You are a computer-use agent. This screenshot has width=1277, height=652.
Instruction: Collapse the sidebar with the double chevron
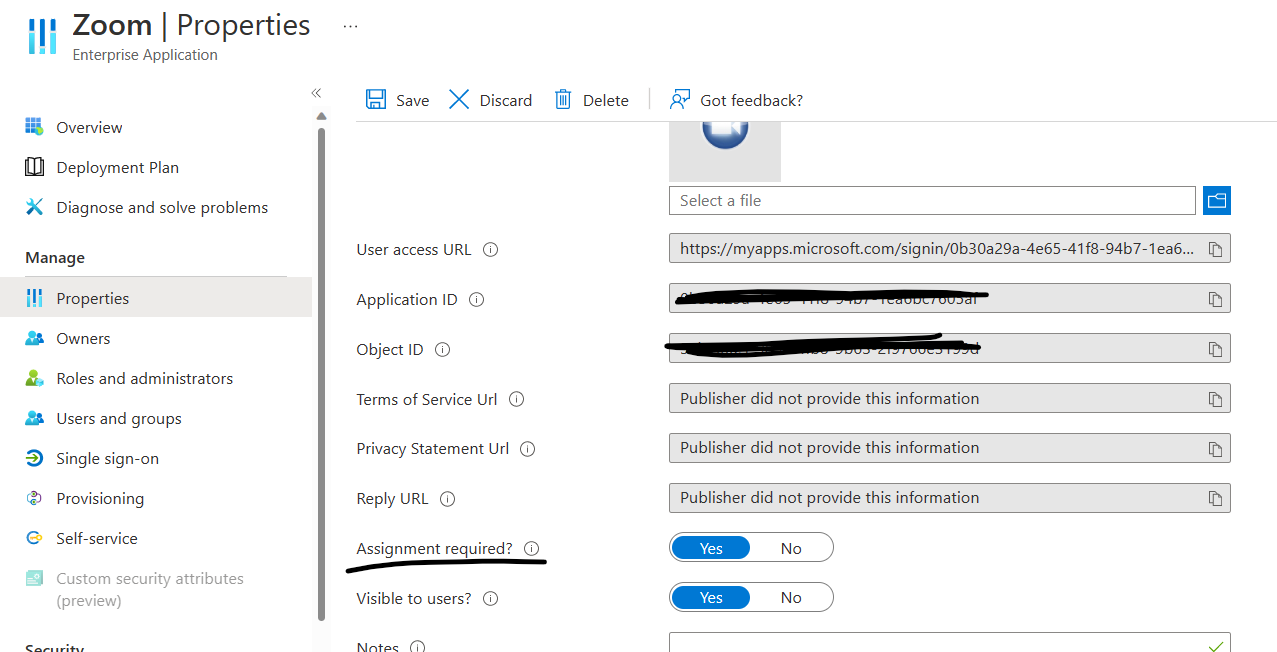[x=316, y=93]
